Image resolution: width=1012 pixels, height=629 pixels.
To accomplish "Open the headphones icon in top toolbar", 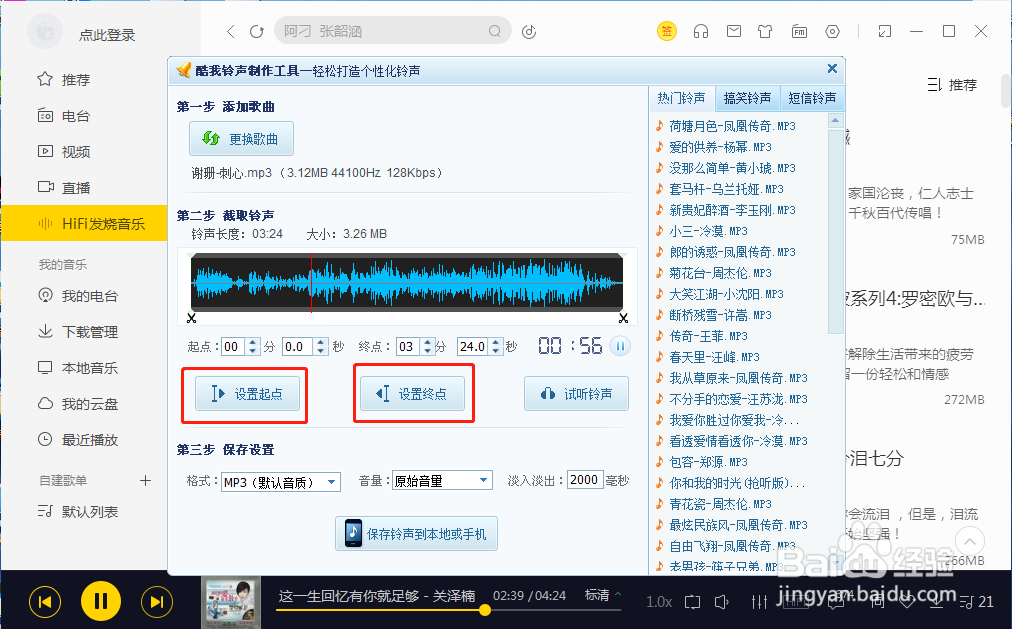I will point(701,31).
